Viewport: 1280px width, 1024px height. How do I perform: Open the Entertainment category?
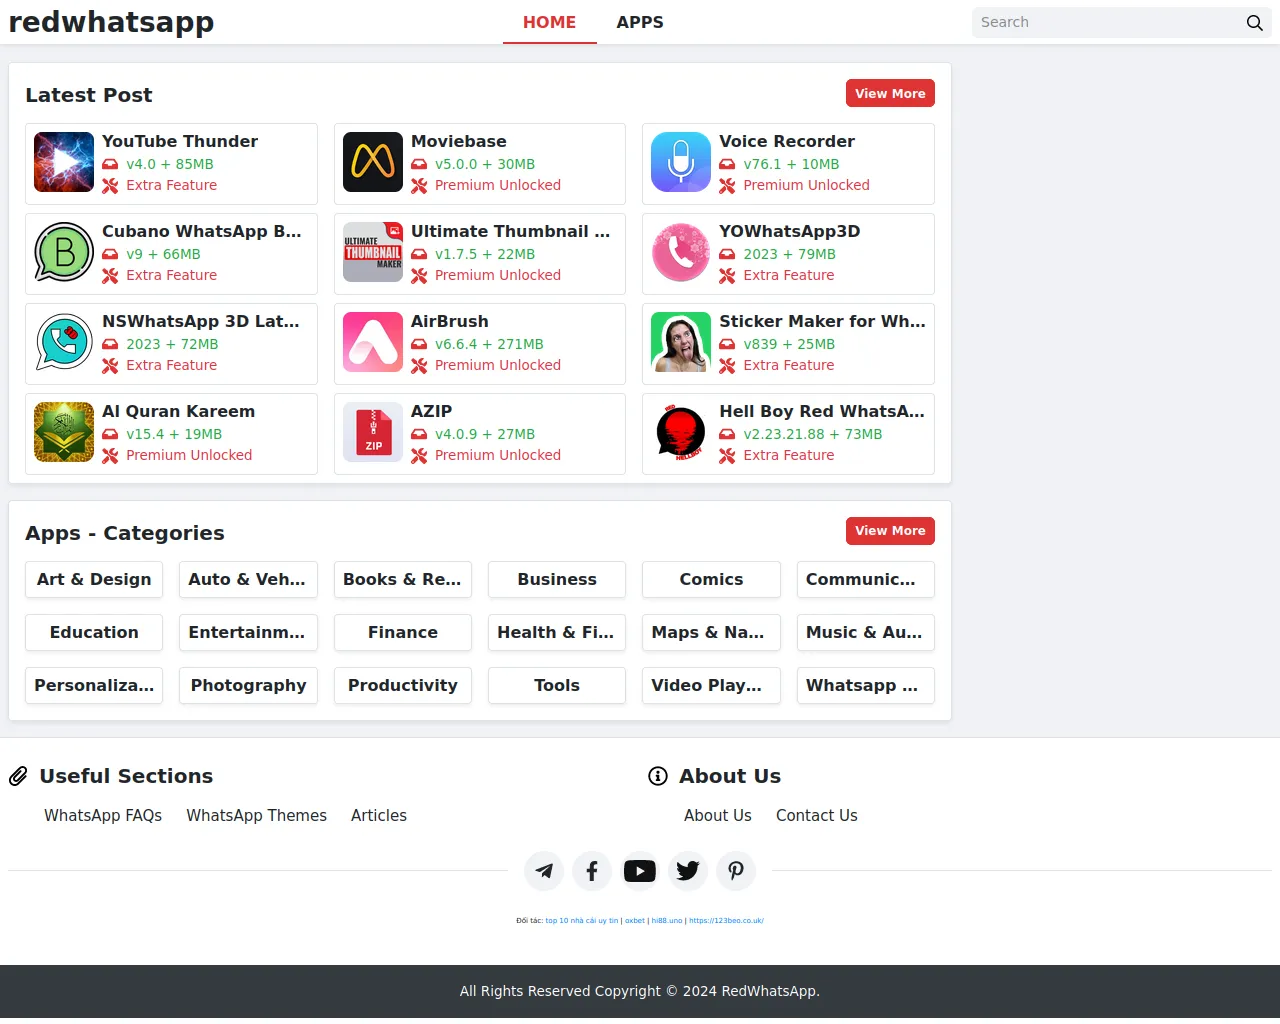click(x=248, y=633)
